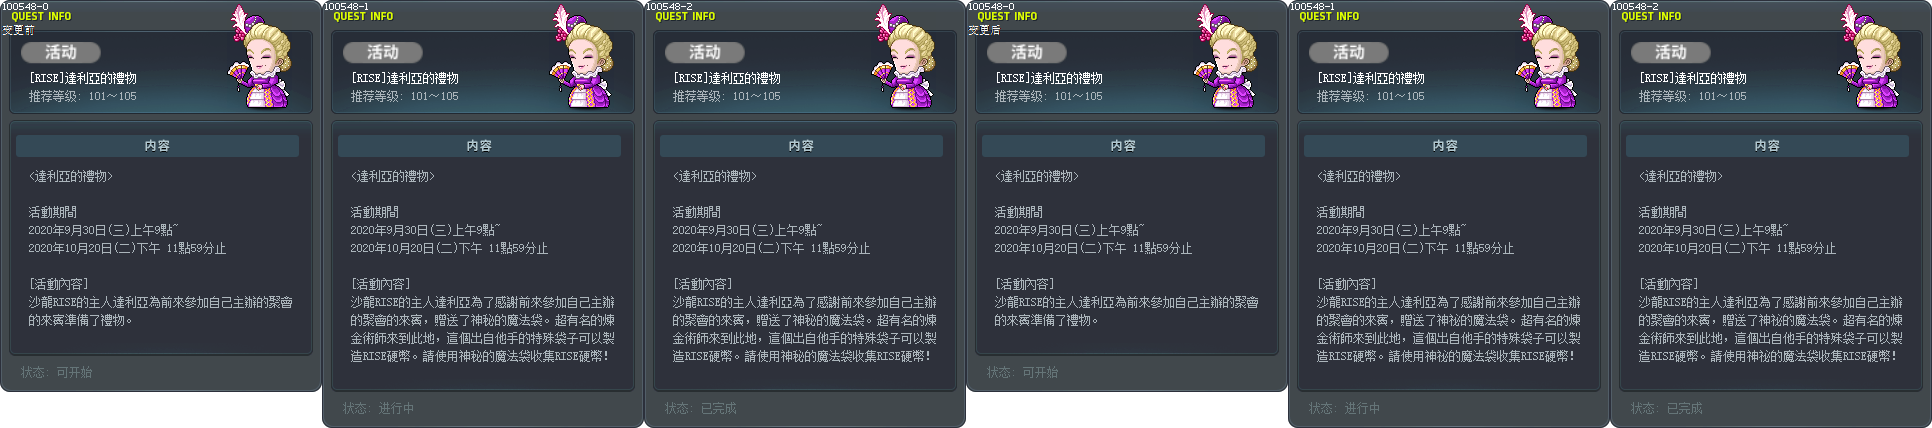Click the 活动 badge in the 变更前 panel
The width and height of the screenshot is (1932, 428).
tap(61, 52)
